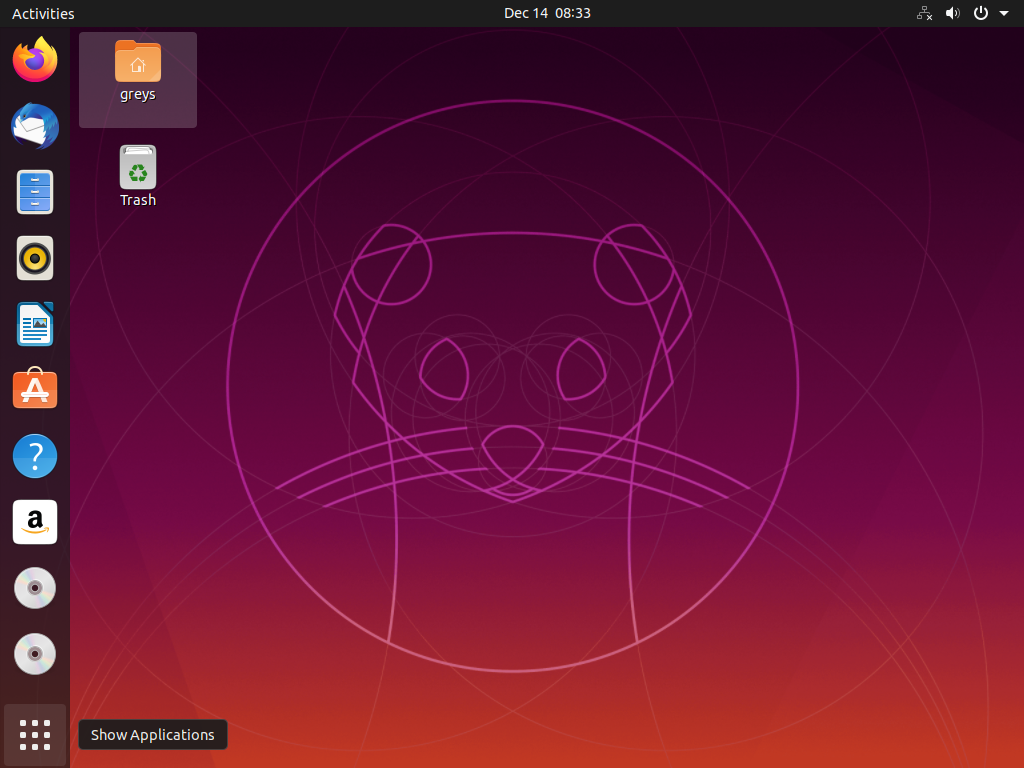Click the Show Applications grid button
Screen dimensions: 1024x768
point(35,735)
